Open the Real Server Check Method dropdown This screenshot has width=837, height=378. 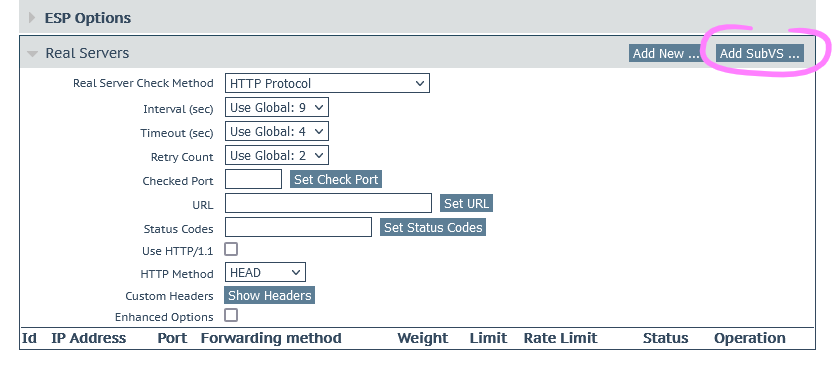327,83
